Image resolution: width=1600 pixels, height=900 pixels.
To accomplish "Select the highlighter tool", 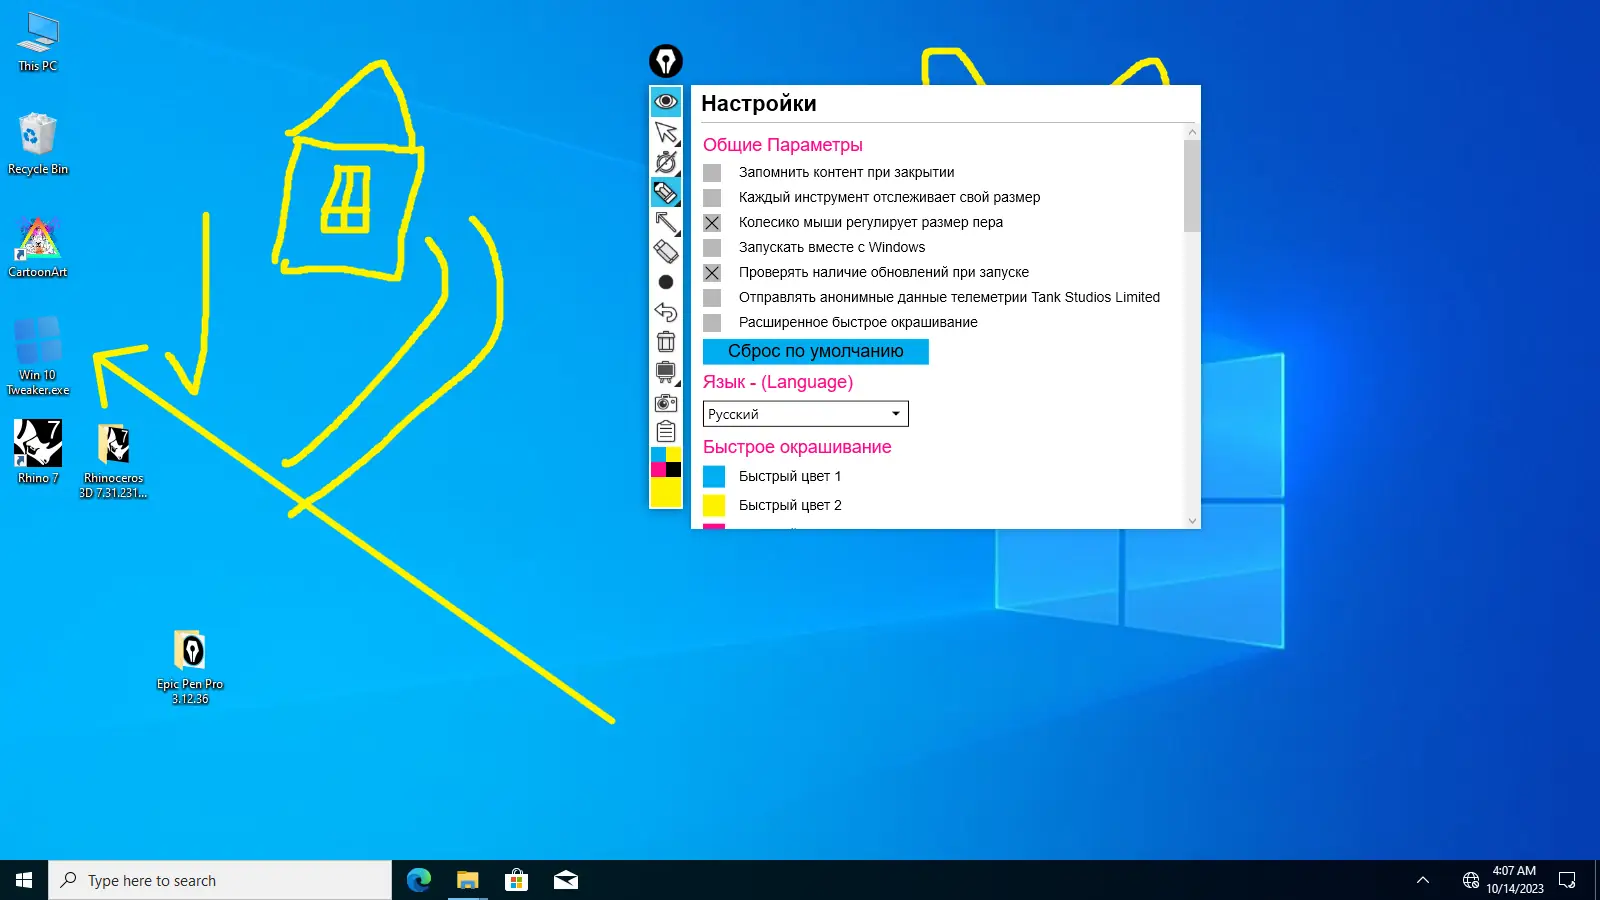I will point(666,192).
